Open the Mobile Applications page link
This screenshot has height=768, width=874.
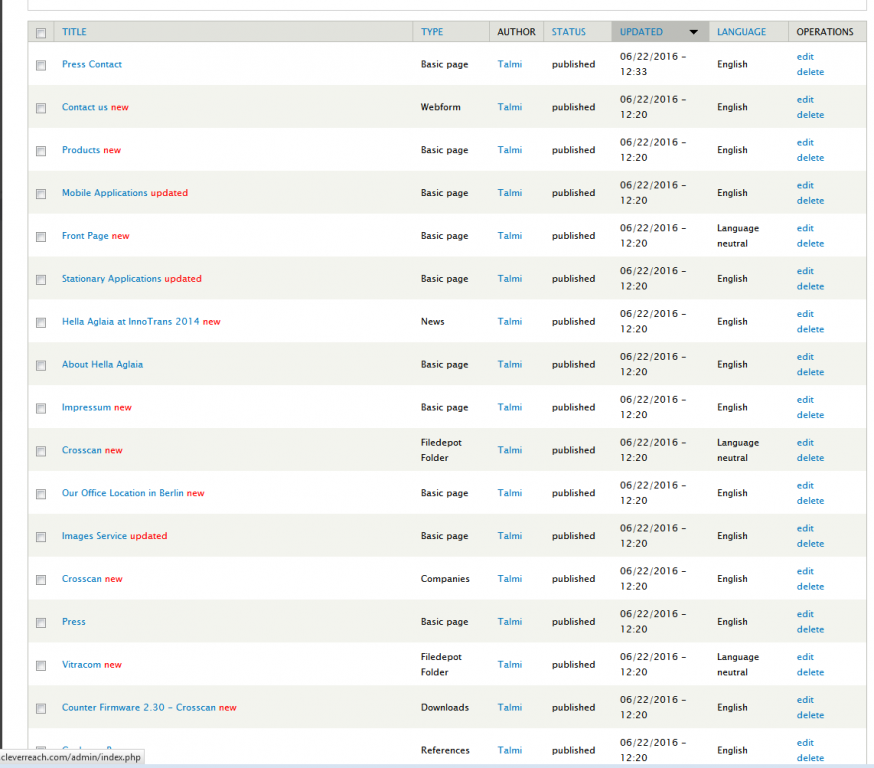[x=104, y=193]
